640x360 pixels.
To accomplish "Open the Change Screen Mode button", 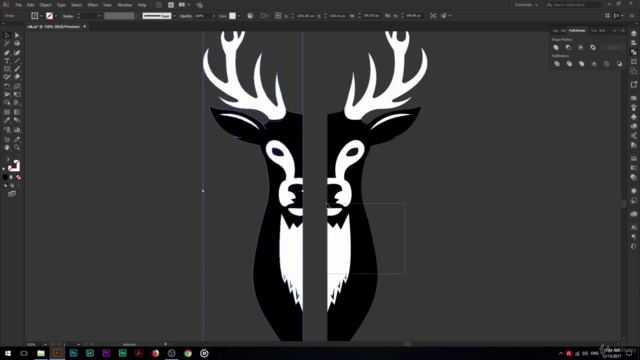I will pos(12,194).
